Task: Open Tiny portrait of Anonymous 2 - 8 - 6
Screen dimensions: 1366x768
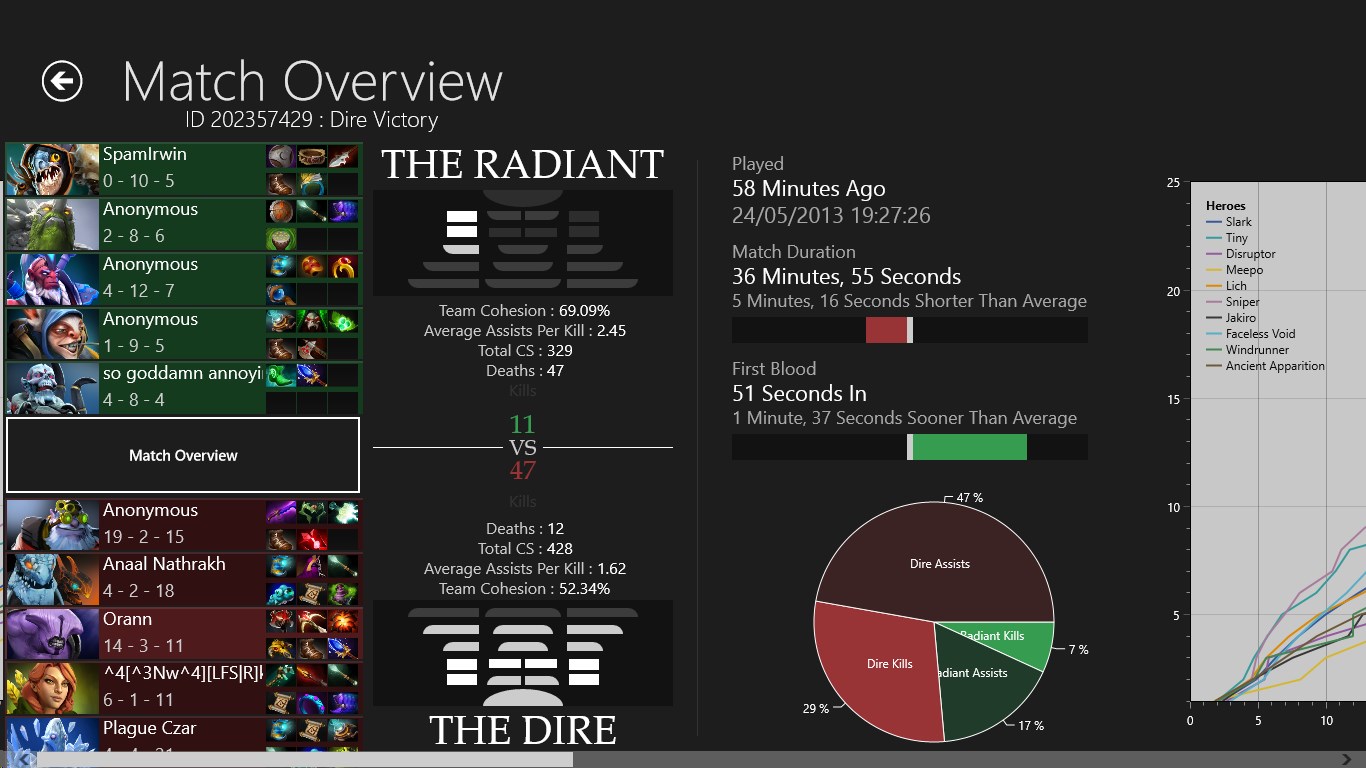Action: pyautogui.click(x=52, y=224)
